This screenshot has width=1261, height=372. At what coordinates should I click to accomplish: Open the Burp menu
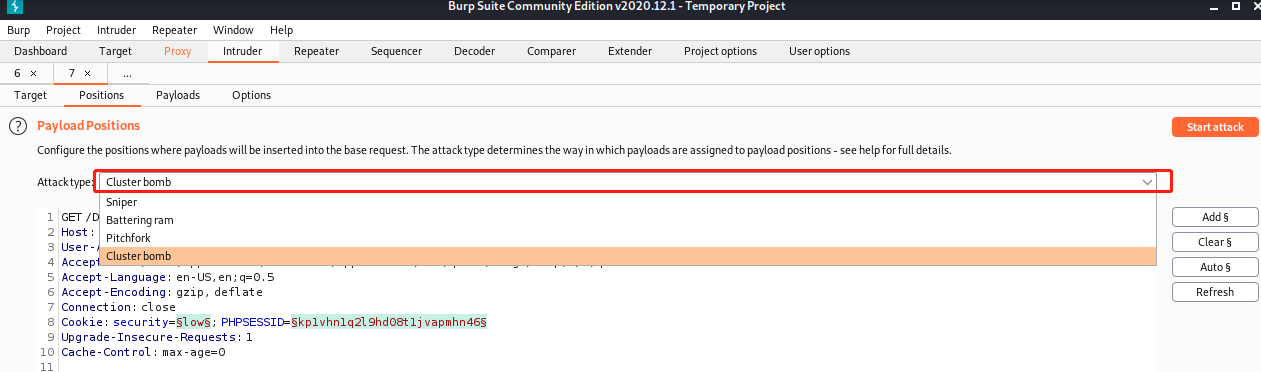[19, 31]
